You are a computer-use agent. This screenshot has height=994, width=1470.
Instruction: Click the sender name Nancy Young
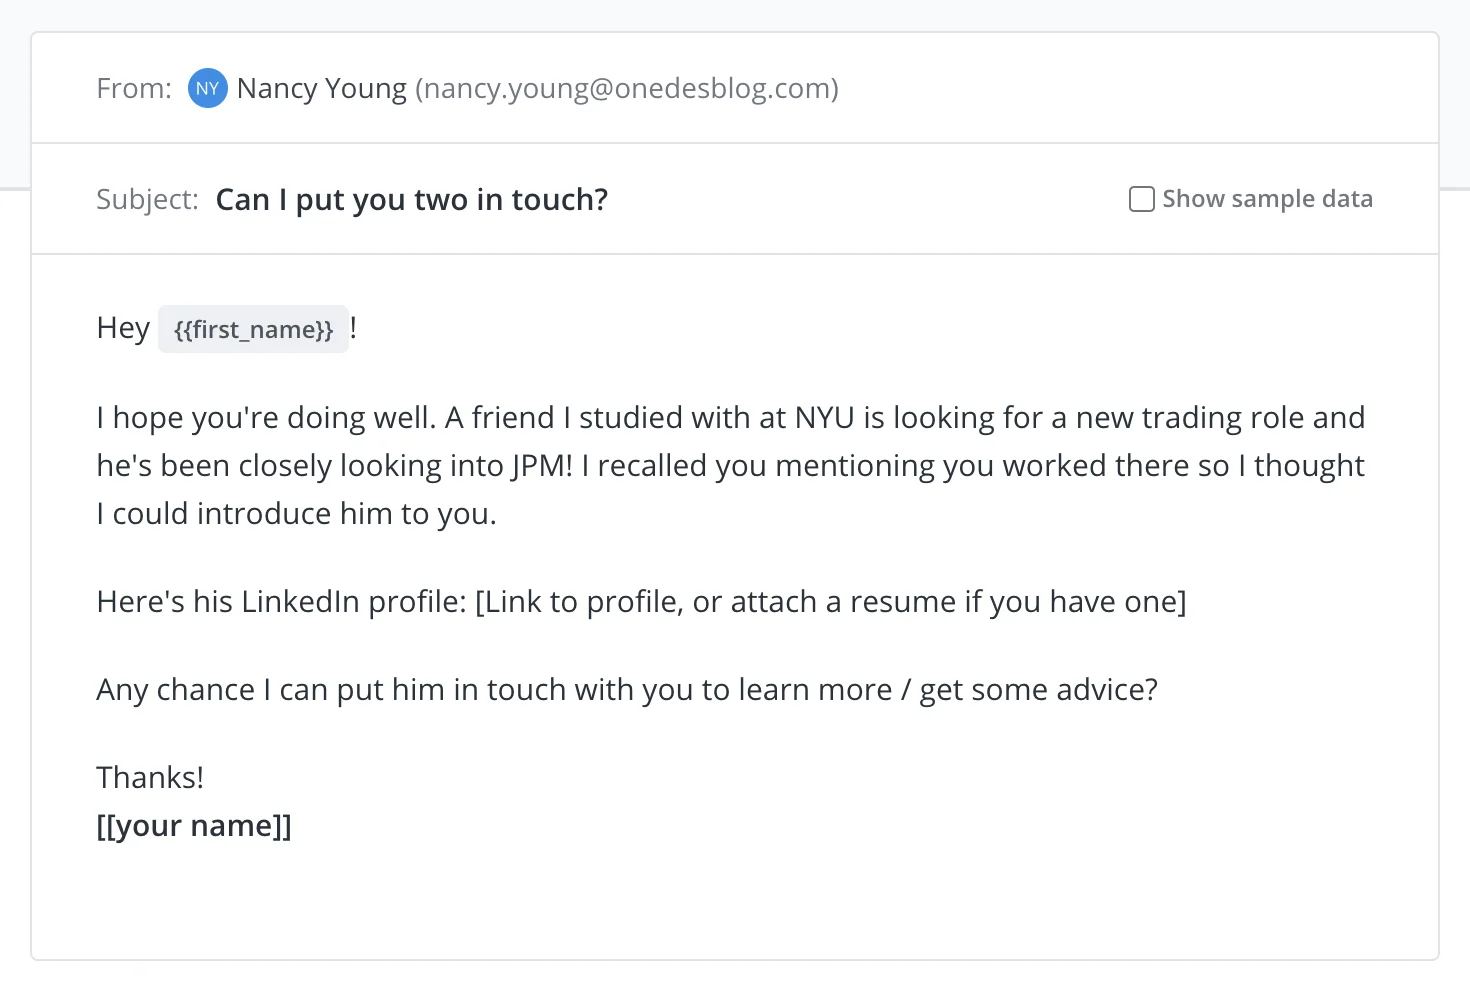(x=321, y=88)
